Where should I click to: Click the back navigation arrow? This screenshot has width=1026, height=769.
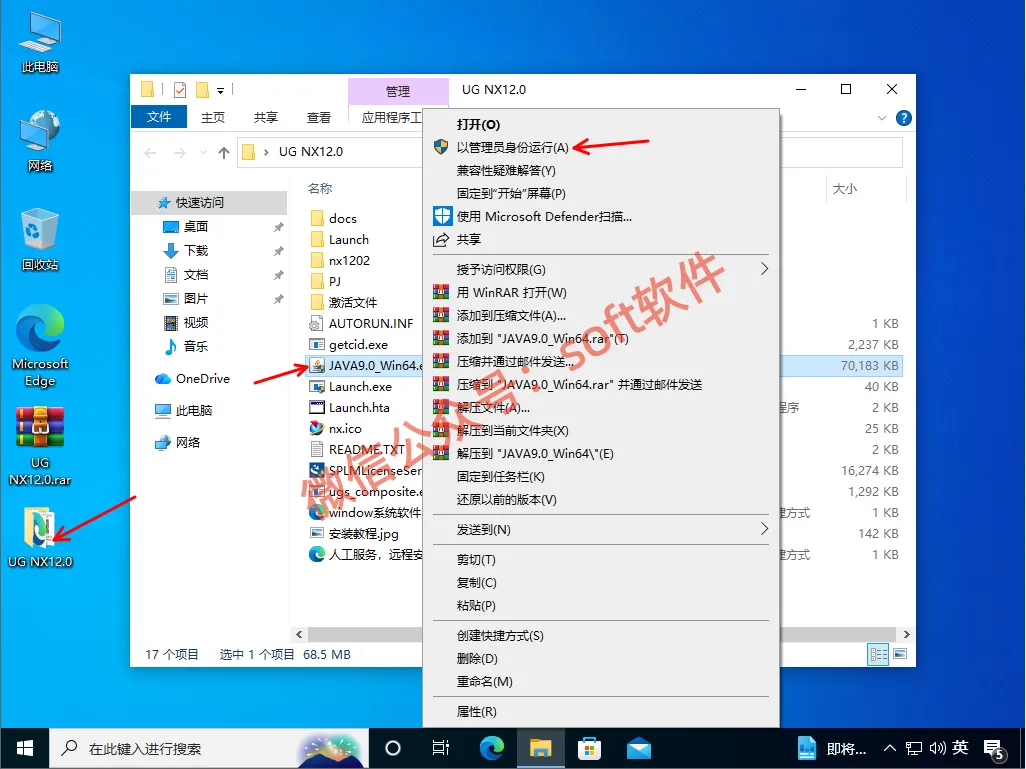[150, 152]
